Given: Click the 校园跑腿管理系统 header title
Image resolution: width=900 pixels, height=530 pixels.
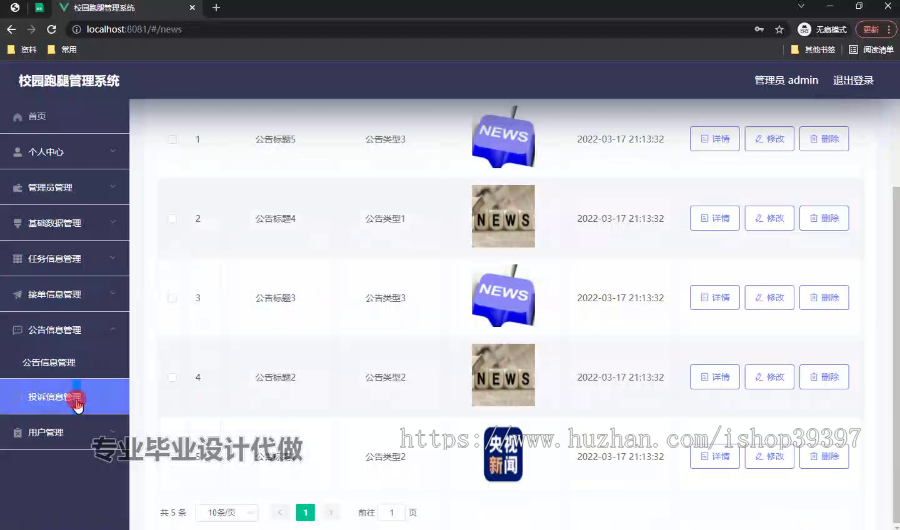Looking at the screenshot, I should pos(69,81).
